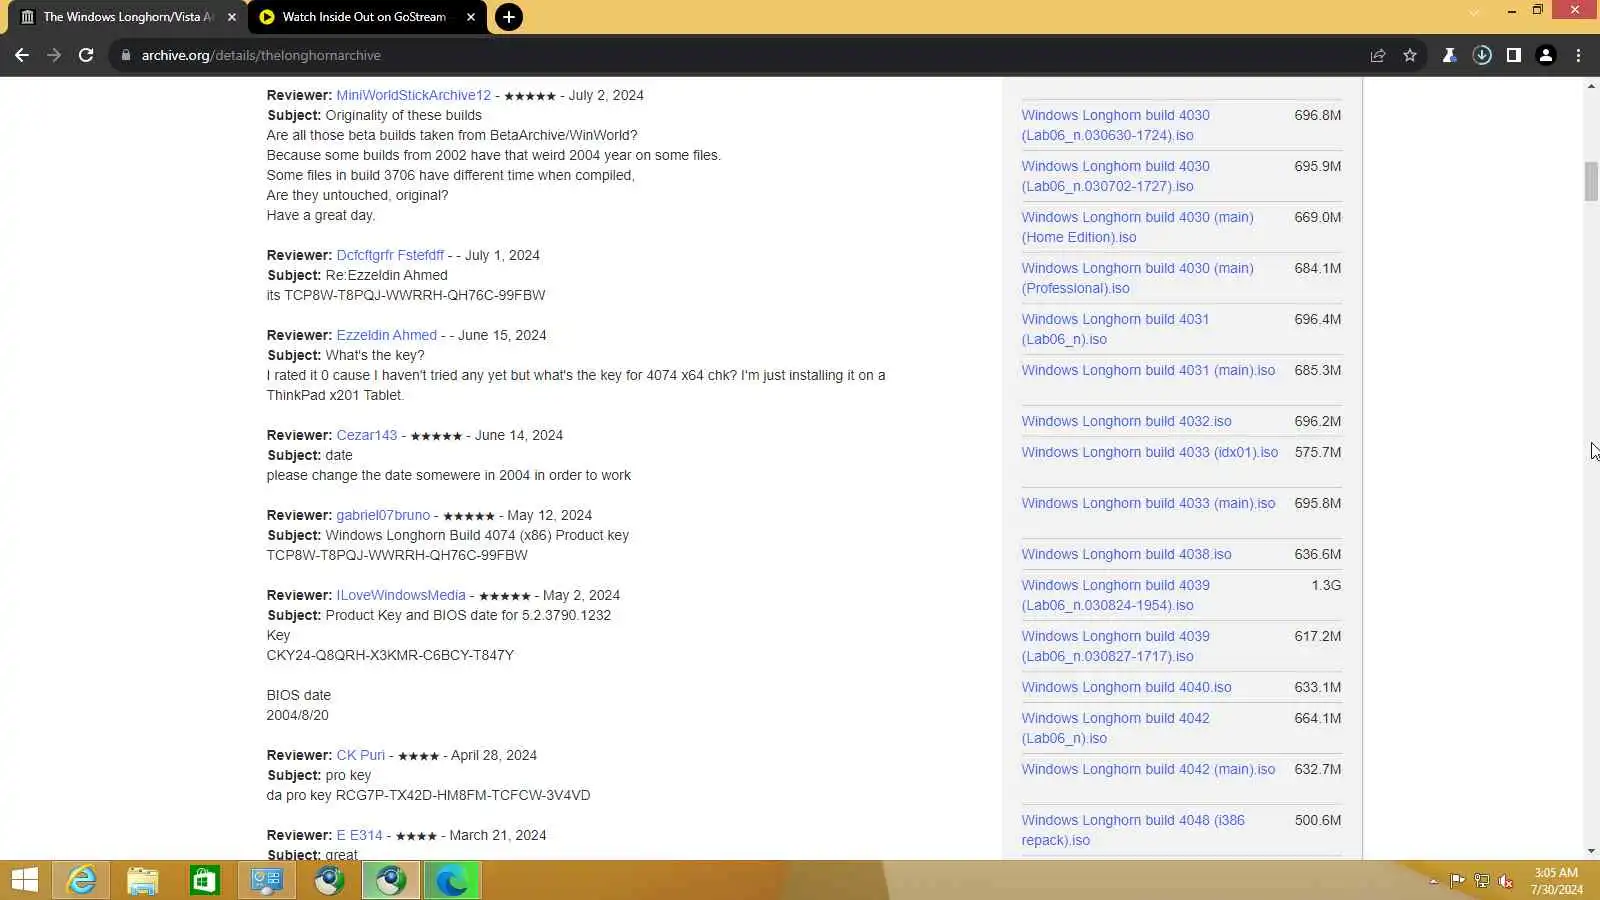Image resolution: width=1600 pixels, height=900 pixels.
Task: Launch Internet Explorer from the taskbar
Action: point(81,880)
